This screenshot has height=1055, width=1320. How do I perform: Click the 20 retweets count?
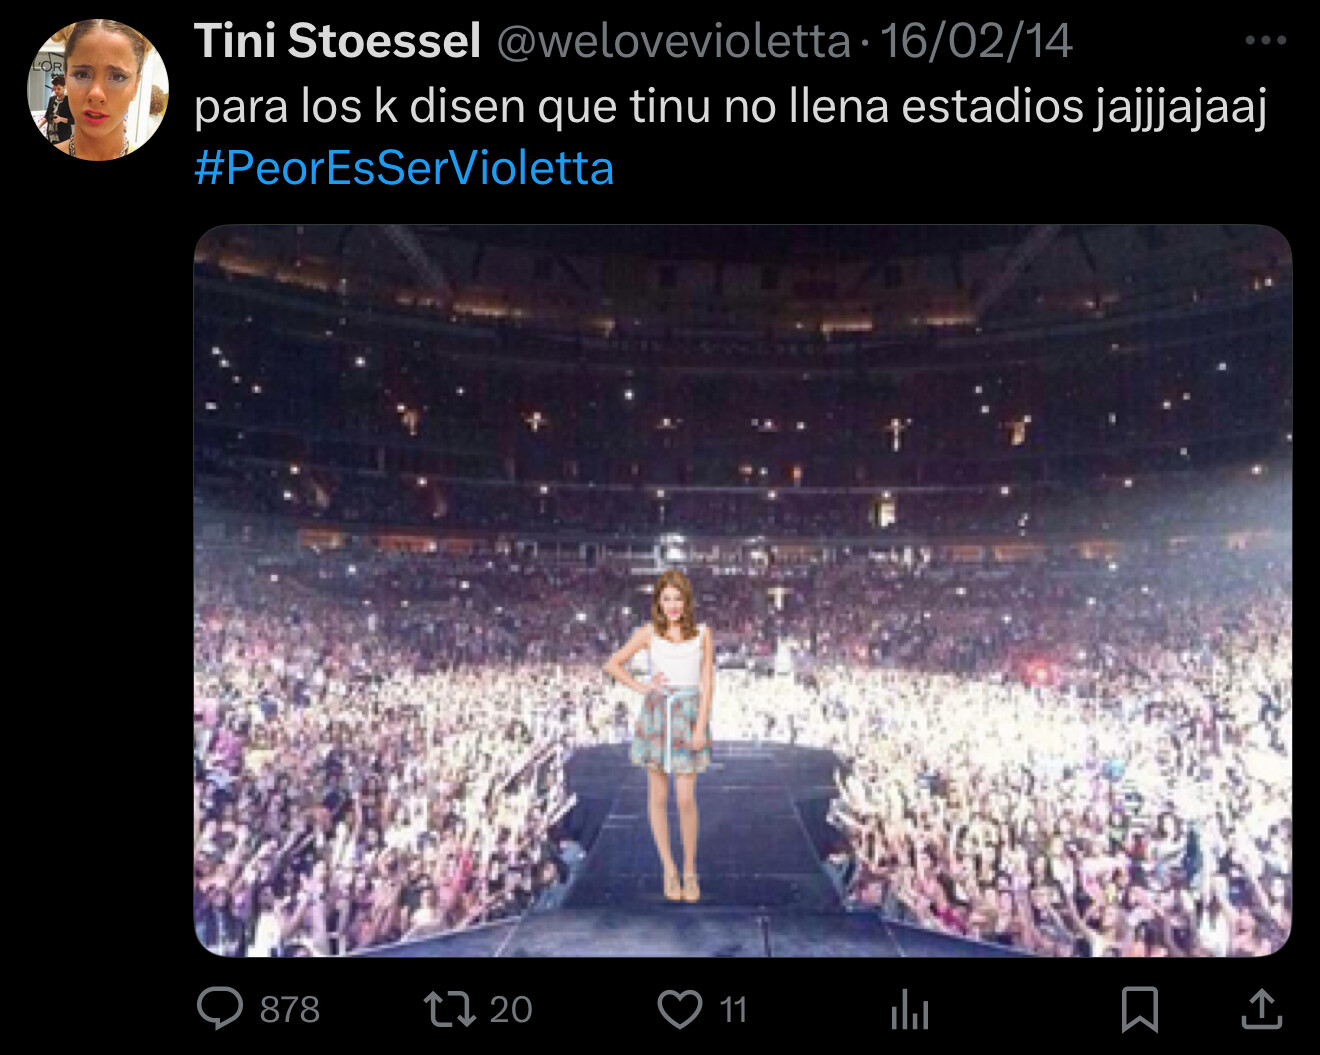click(x=511, y=1009)
